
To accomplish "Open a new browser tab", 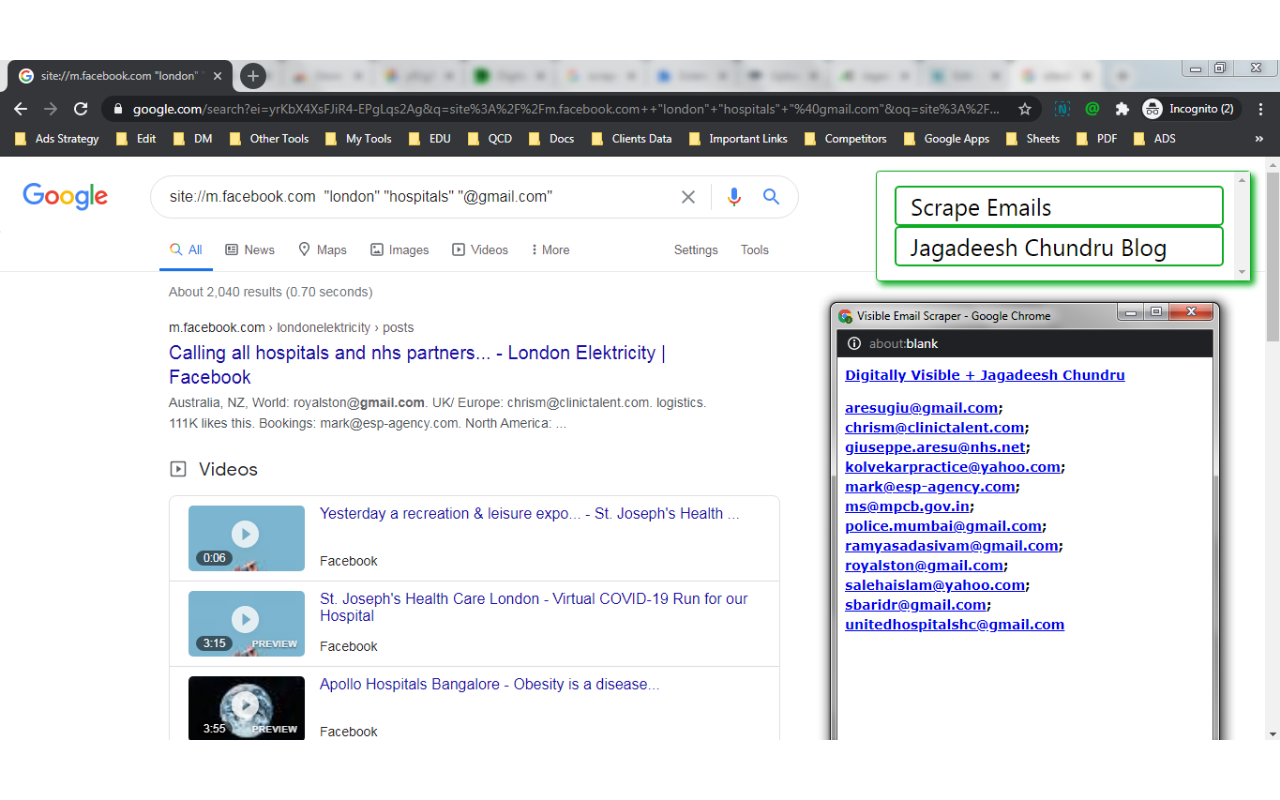I will pos(253,76).
